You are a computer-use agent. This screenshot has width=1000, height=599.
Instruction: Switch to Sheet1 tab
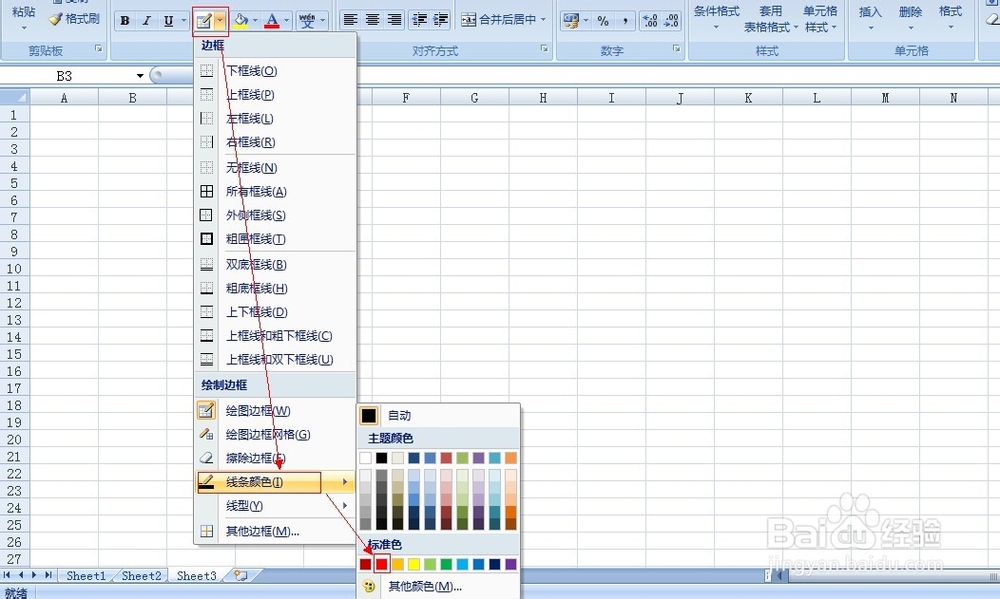coord(85,575)
